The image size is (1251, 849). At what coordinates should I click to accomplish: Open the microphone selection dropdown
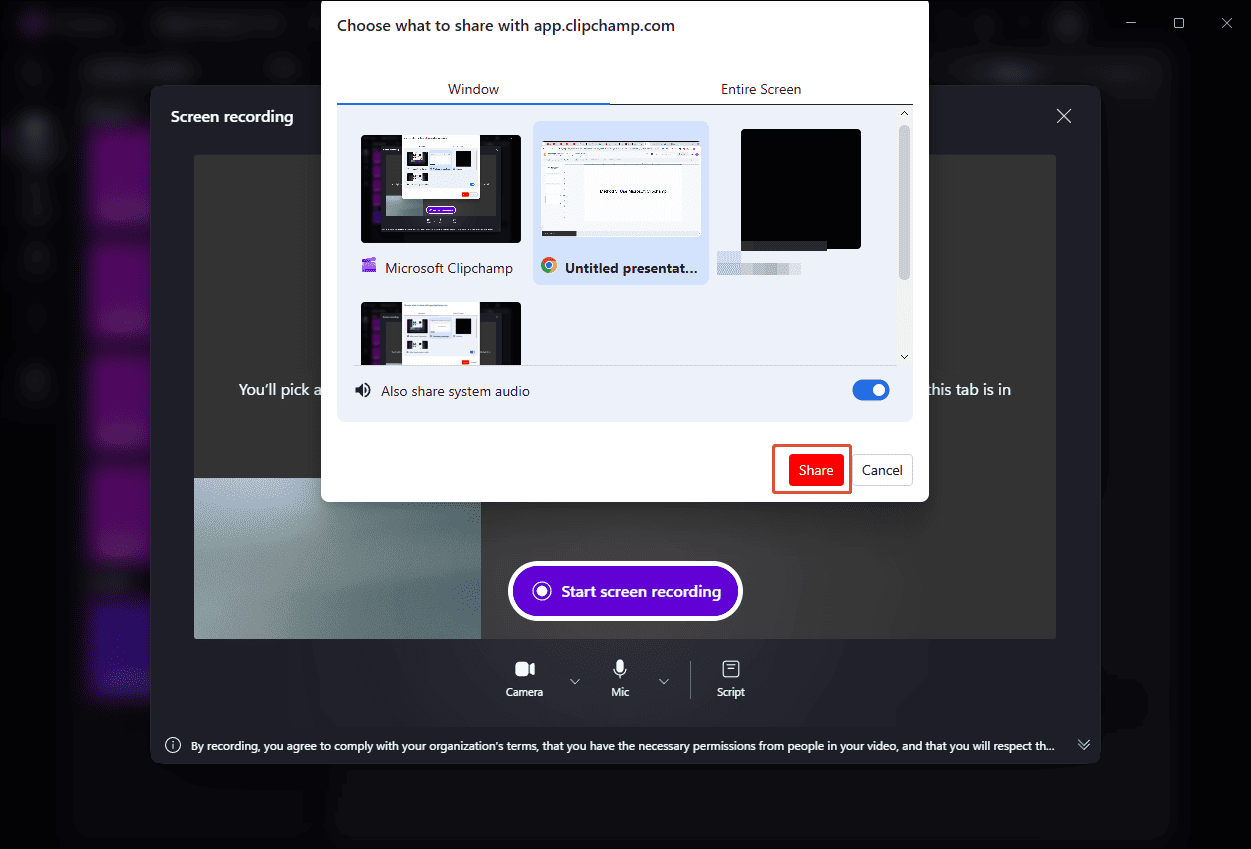click(x=663, y=679)
